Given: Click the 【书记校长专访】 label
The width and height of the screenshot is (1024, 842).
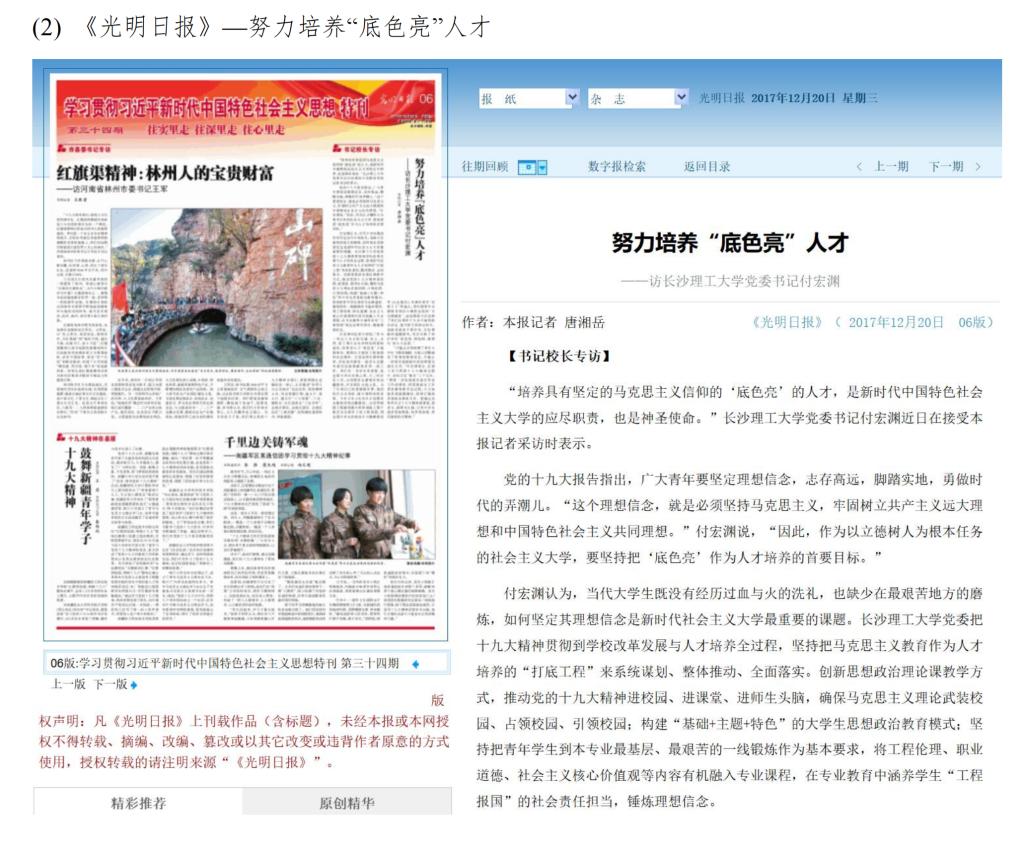Looking at the screenshot, I should coord(559,356).
